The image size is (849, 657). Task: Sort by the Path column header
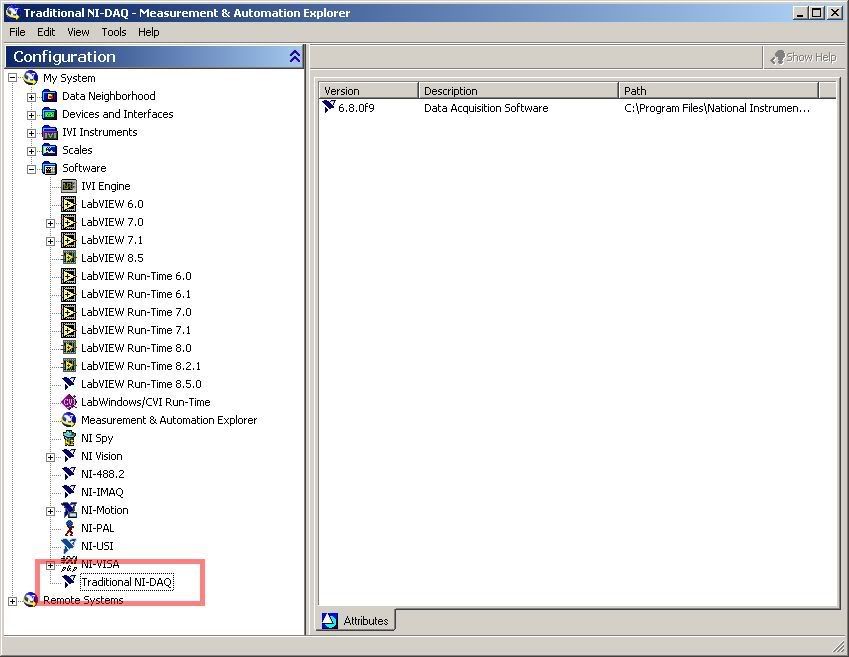point(719,90)
